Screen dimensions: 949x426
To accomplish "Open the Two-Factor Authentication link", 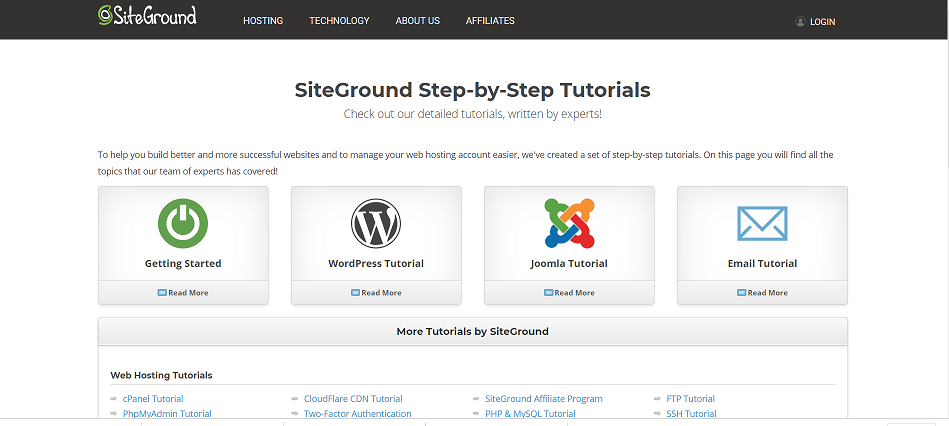I will tap(358, 414).
